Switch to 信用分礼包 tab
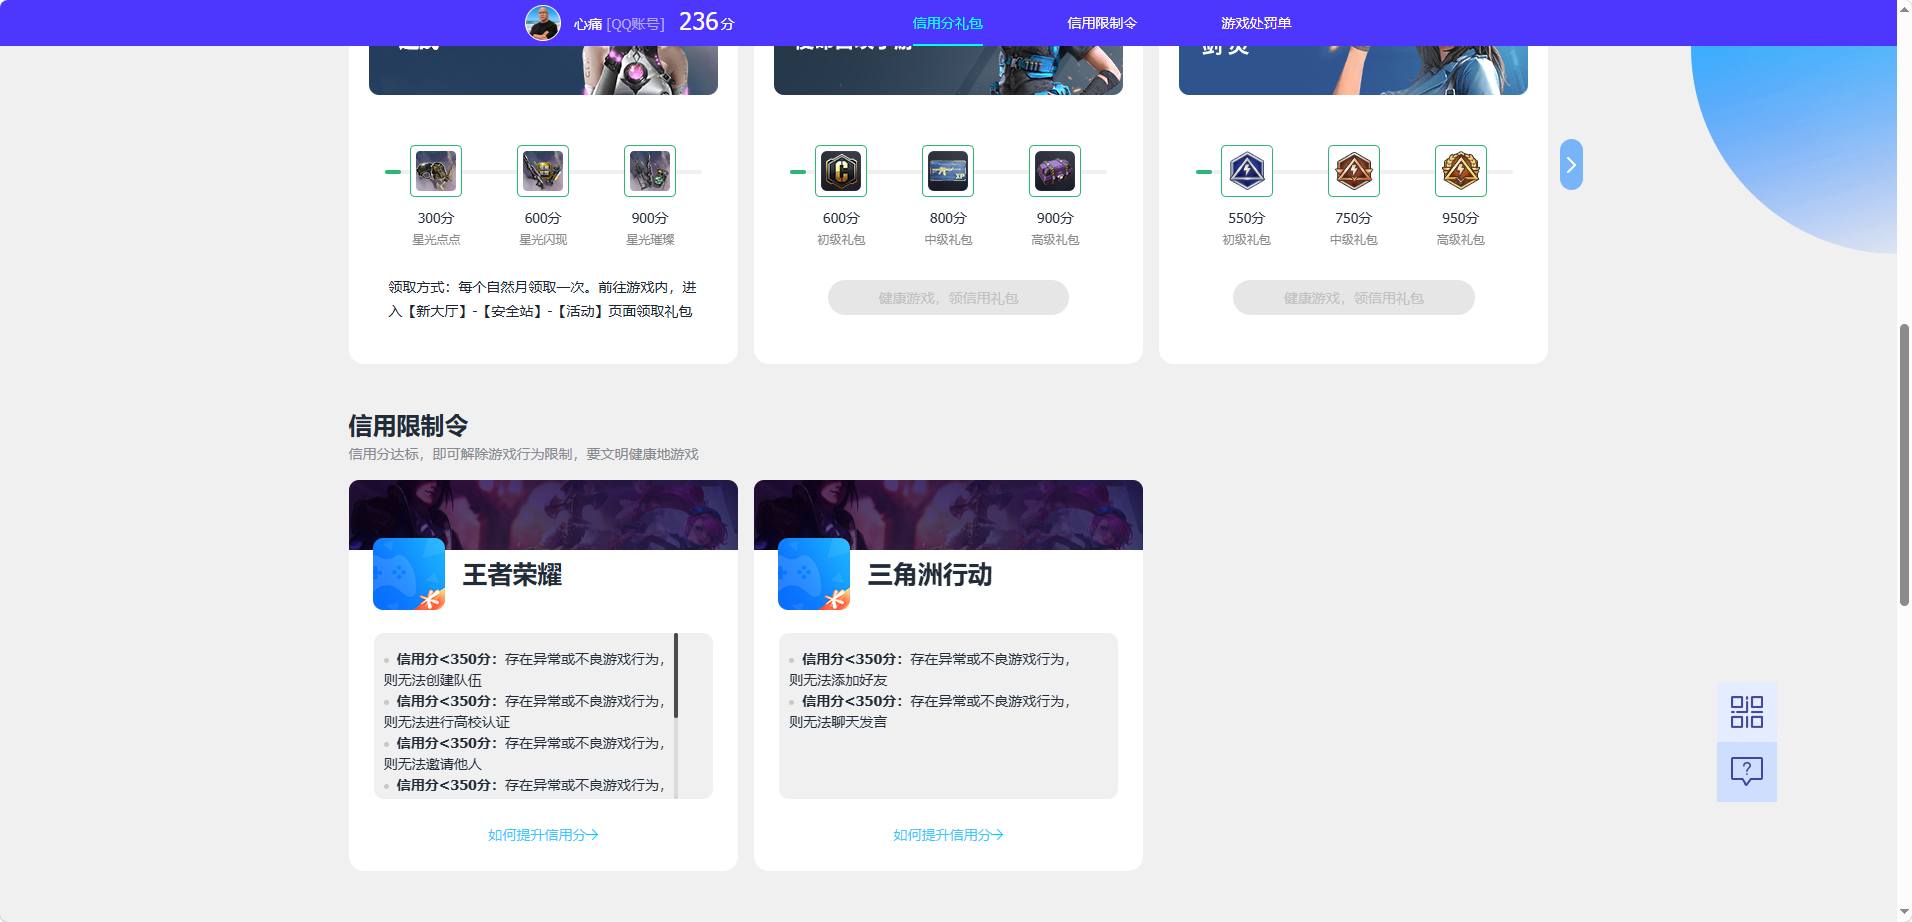This screenshot has width=1912, height=922. click(x=948, y=23)
